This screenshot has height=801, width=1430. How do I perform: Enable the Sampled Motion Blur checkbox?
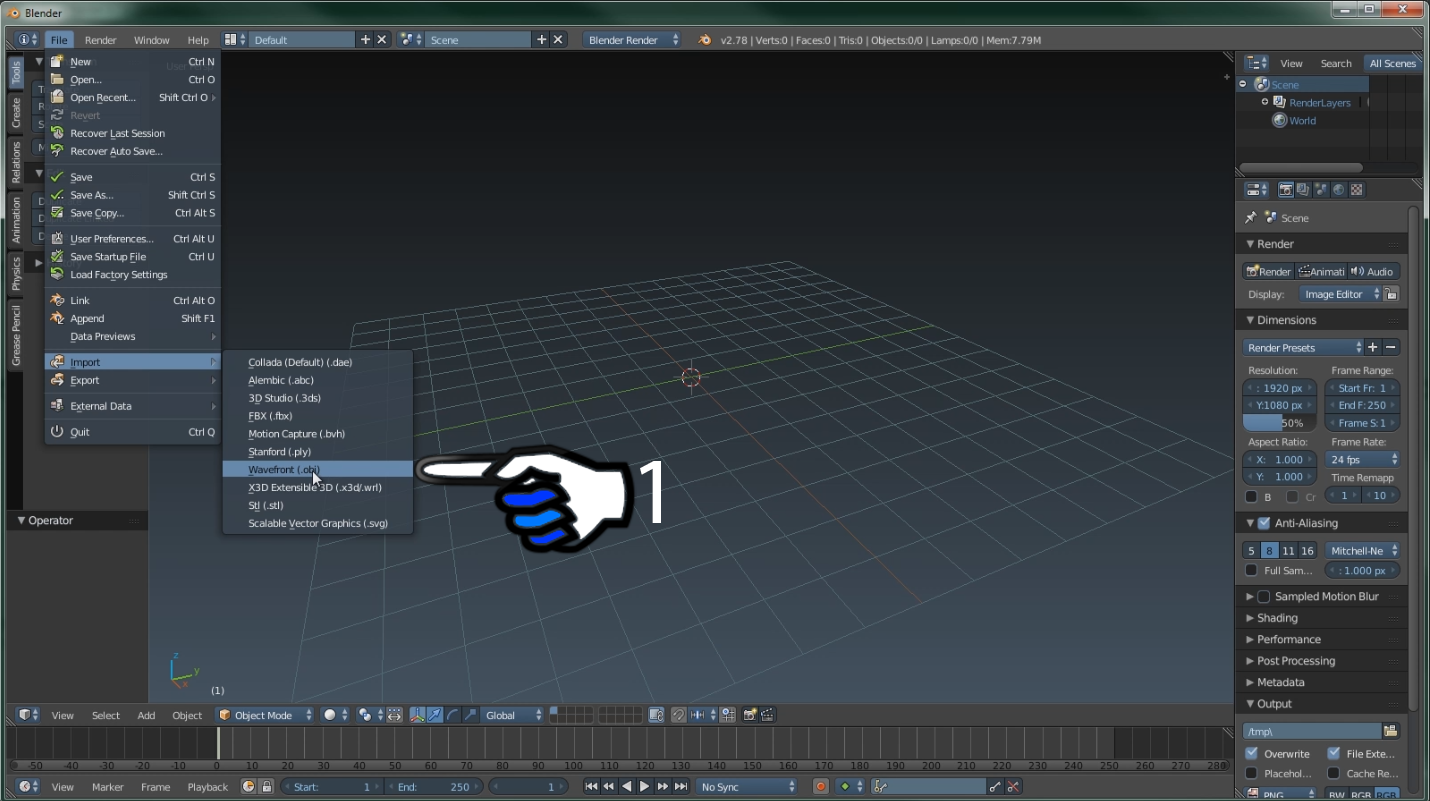pos(1264,597)
